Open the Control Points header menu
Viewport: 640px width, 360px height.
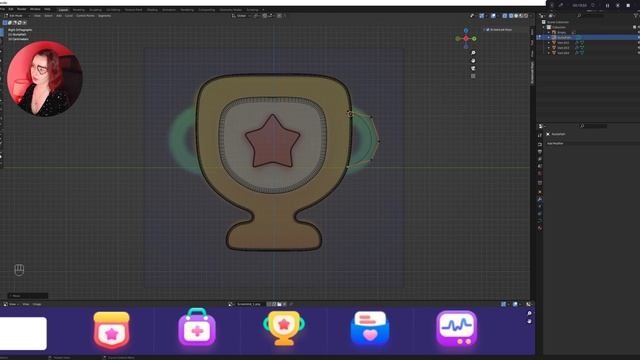point(85,16)
